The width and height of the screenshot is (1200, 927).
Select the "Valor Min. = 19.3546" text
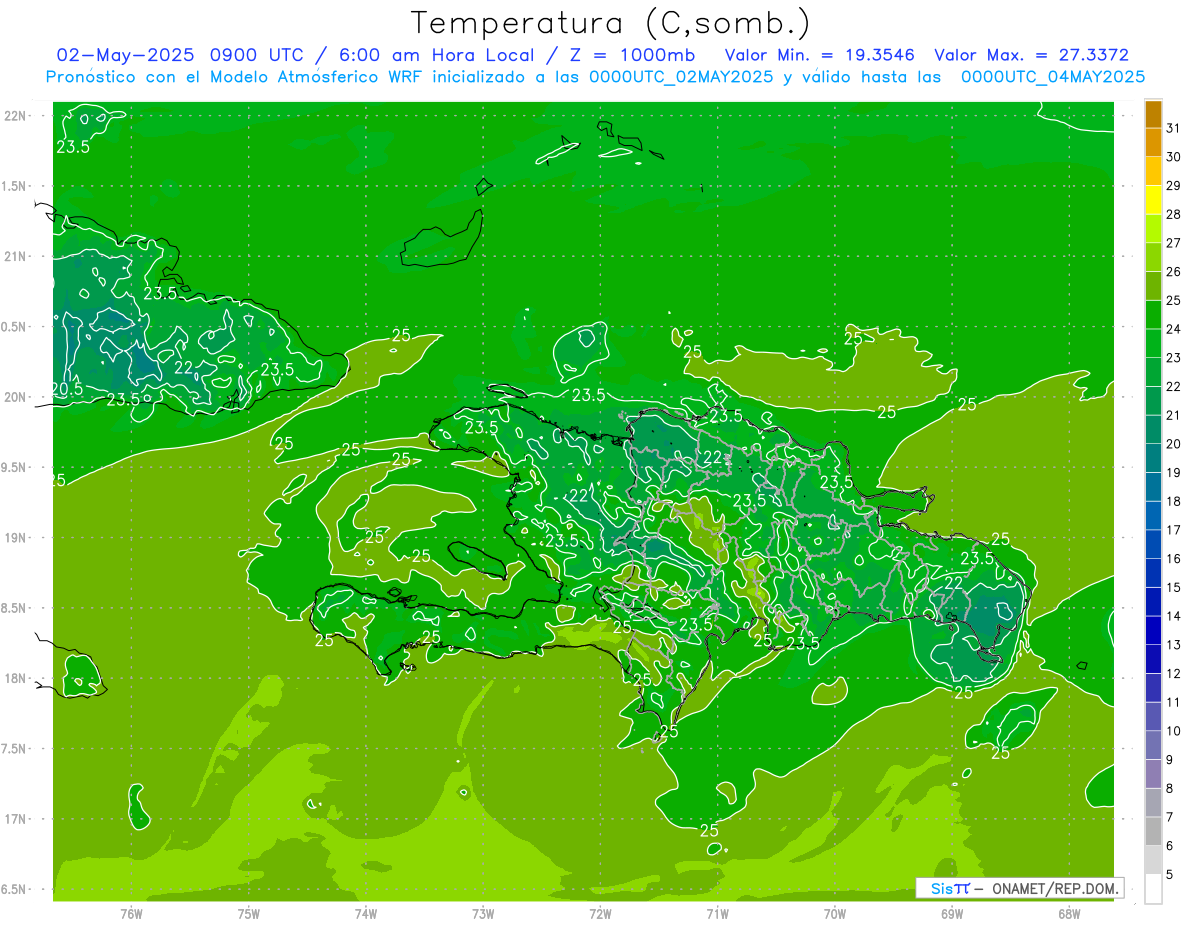click(x=819, y=55)
